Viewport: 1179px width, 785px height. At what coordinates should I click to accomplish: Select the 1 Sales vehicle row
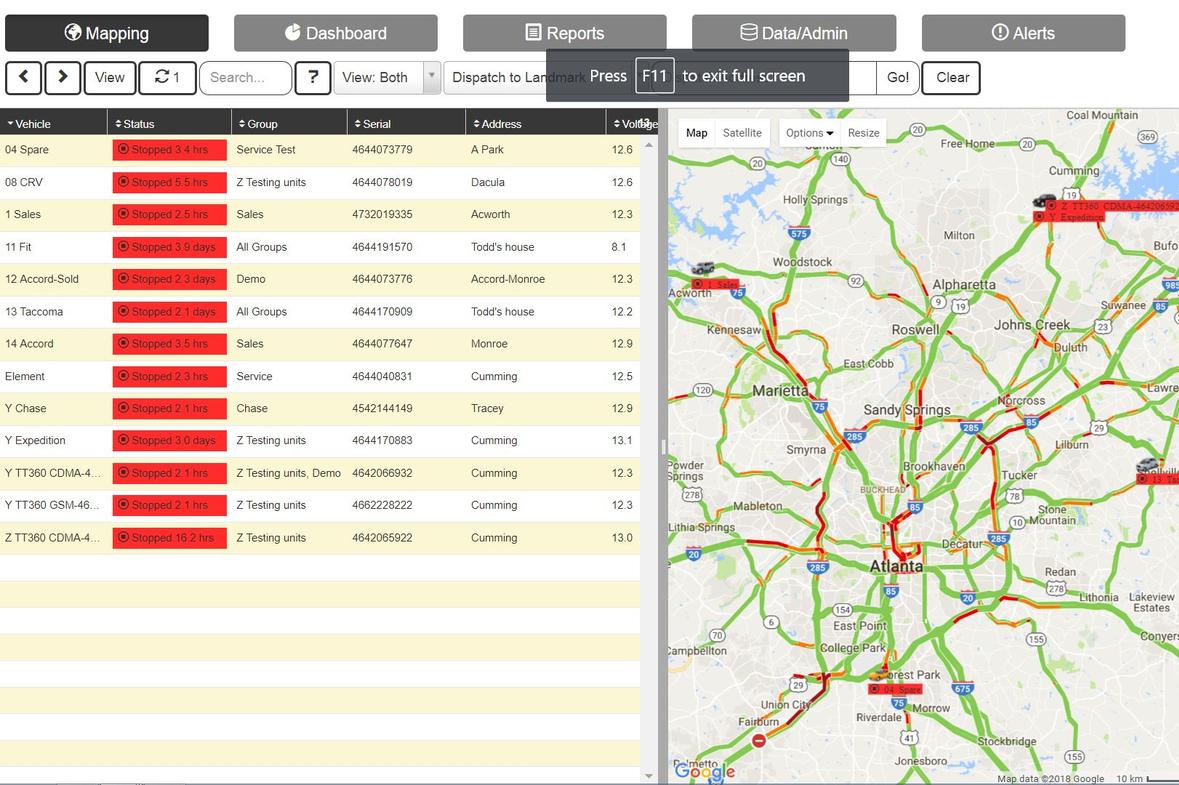[320, 214]
